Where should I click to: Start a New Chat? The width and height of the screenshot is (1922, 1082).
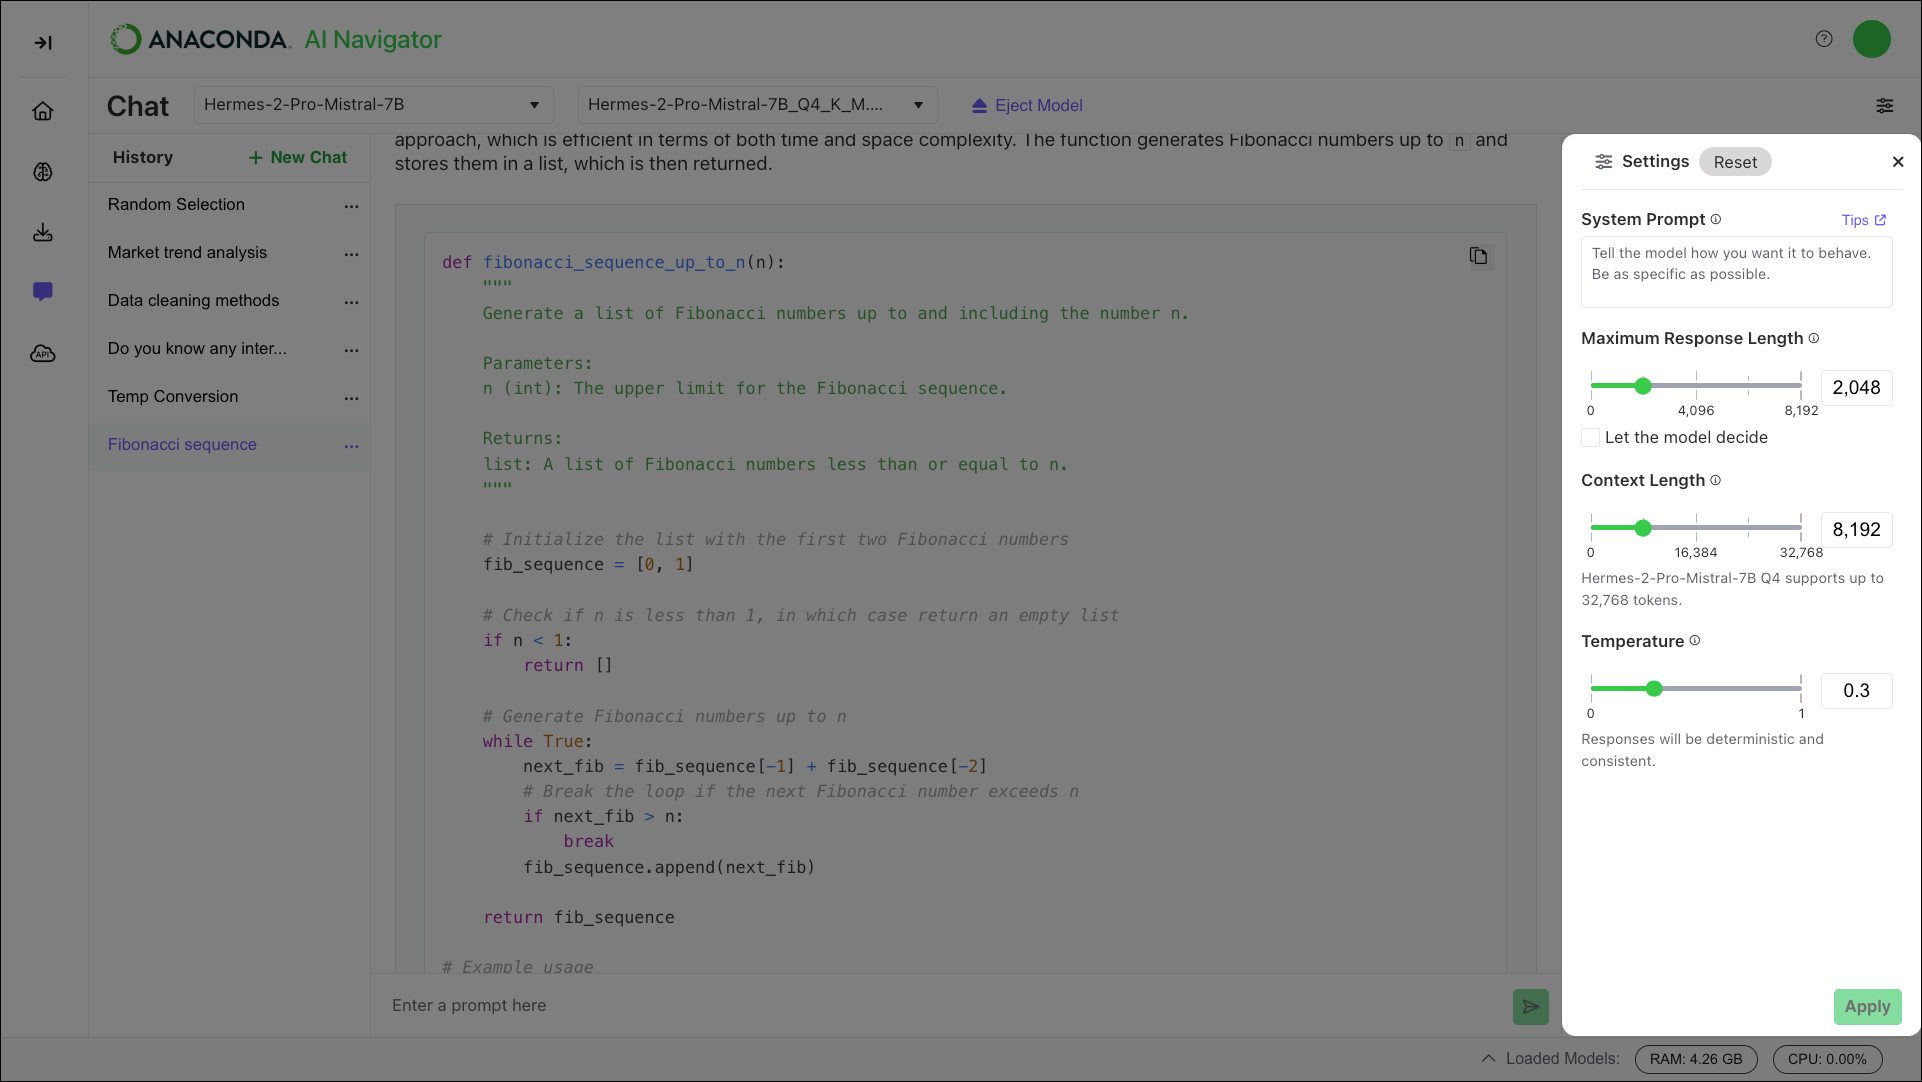coord(297,157)
